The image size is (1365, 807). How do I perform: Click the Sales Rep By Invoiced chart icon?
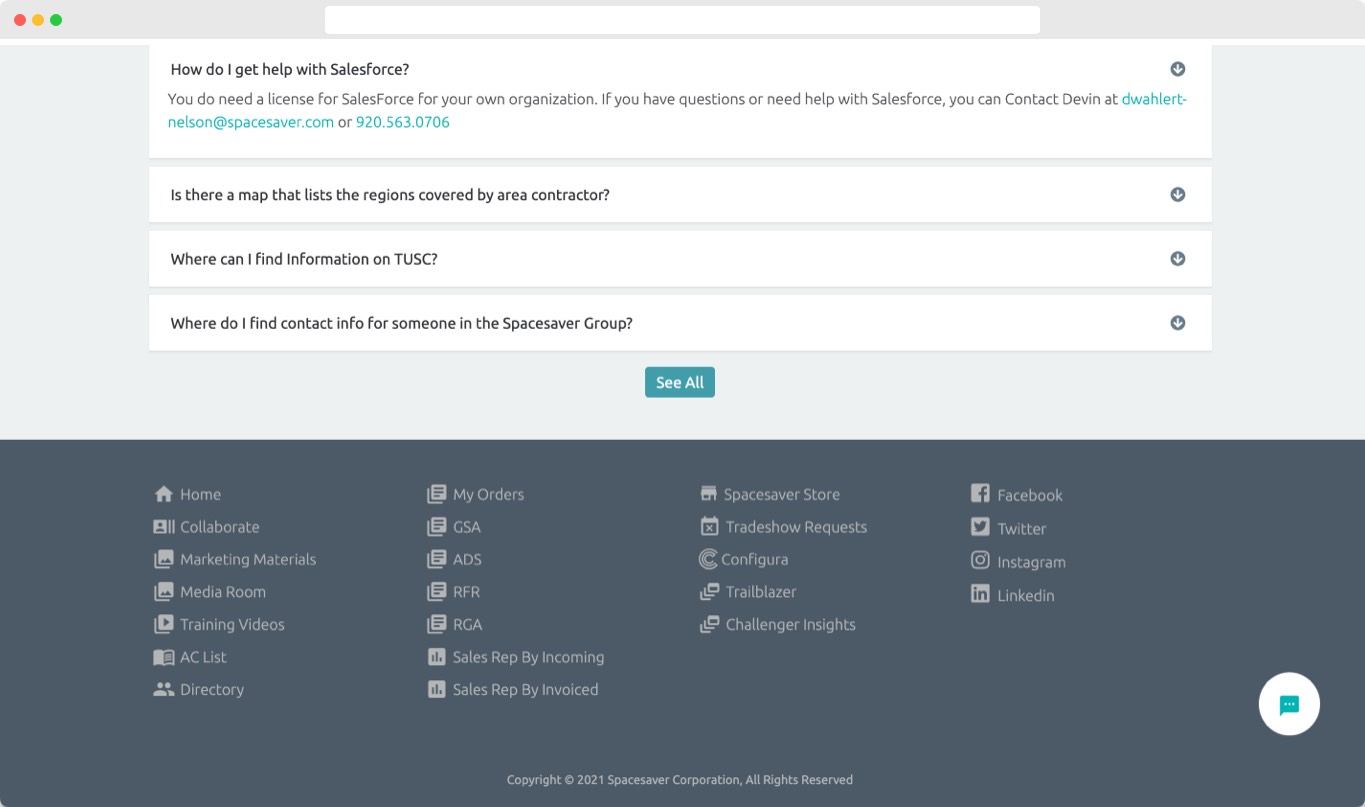click(437, 689)
